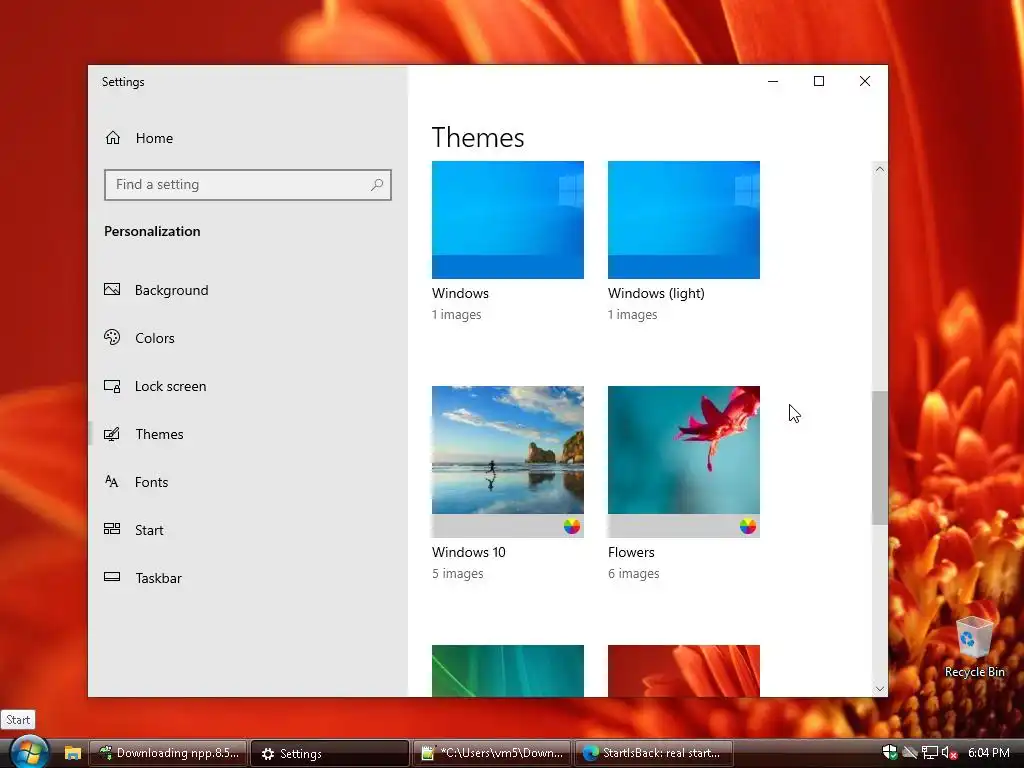Switch to Settings taskbar button
This screenshot has width=1024, height=768.
pos(330,753)
